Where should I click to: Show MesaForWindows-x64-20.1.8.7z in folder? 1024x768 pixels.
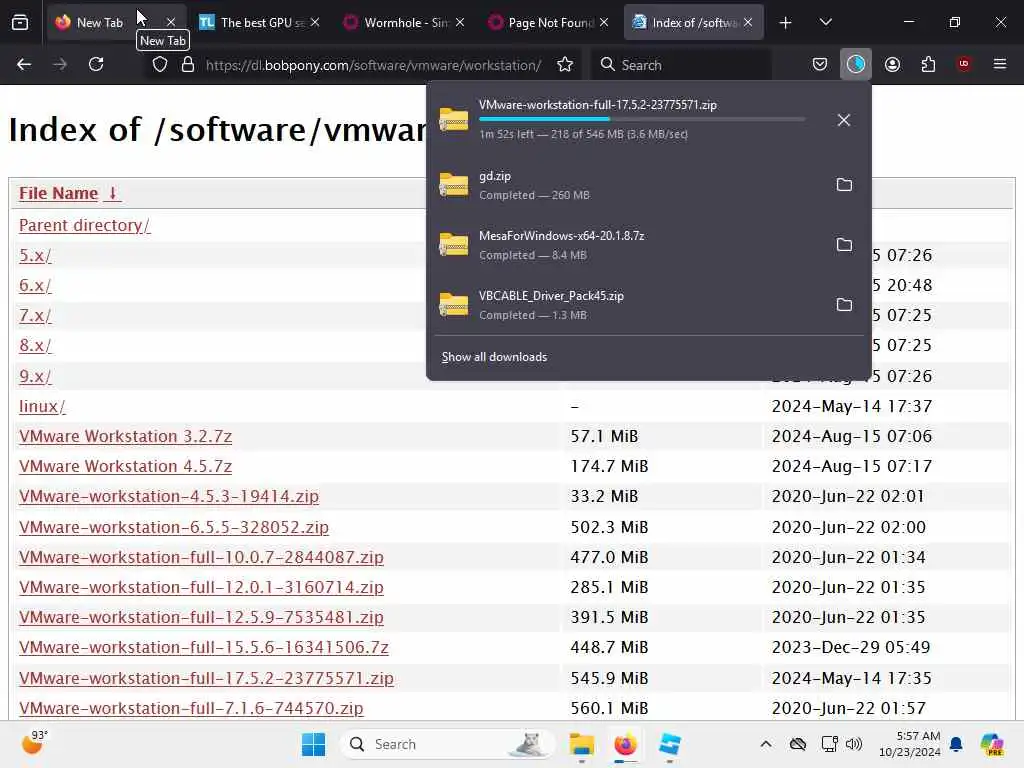(x=844, y=245)
